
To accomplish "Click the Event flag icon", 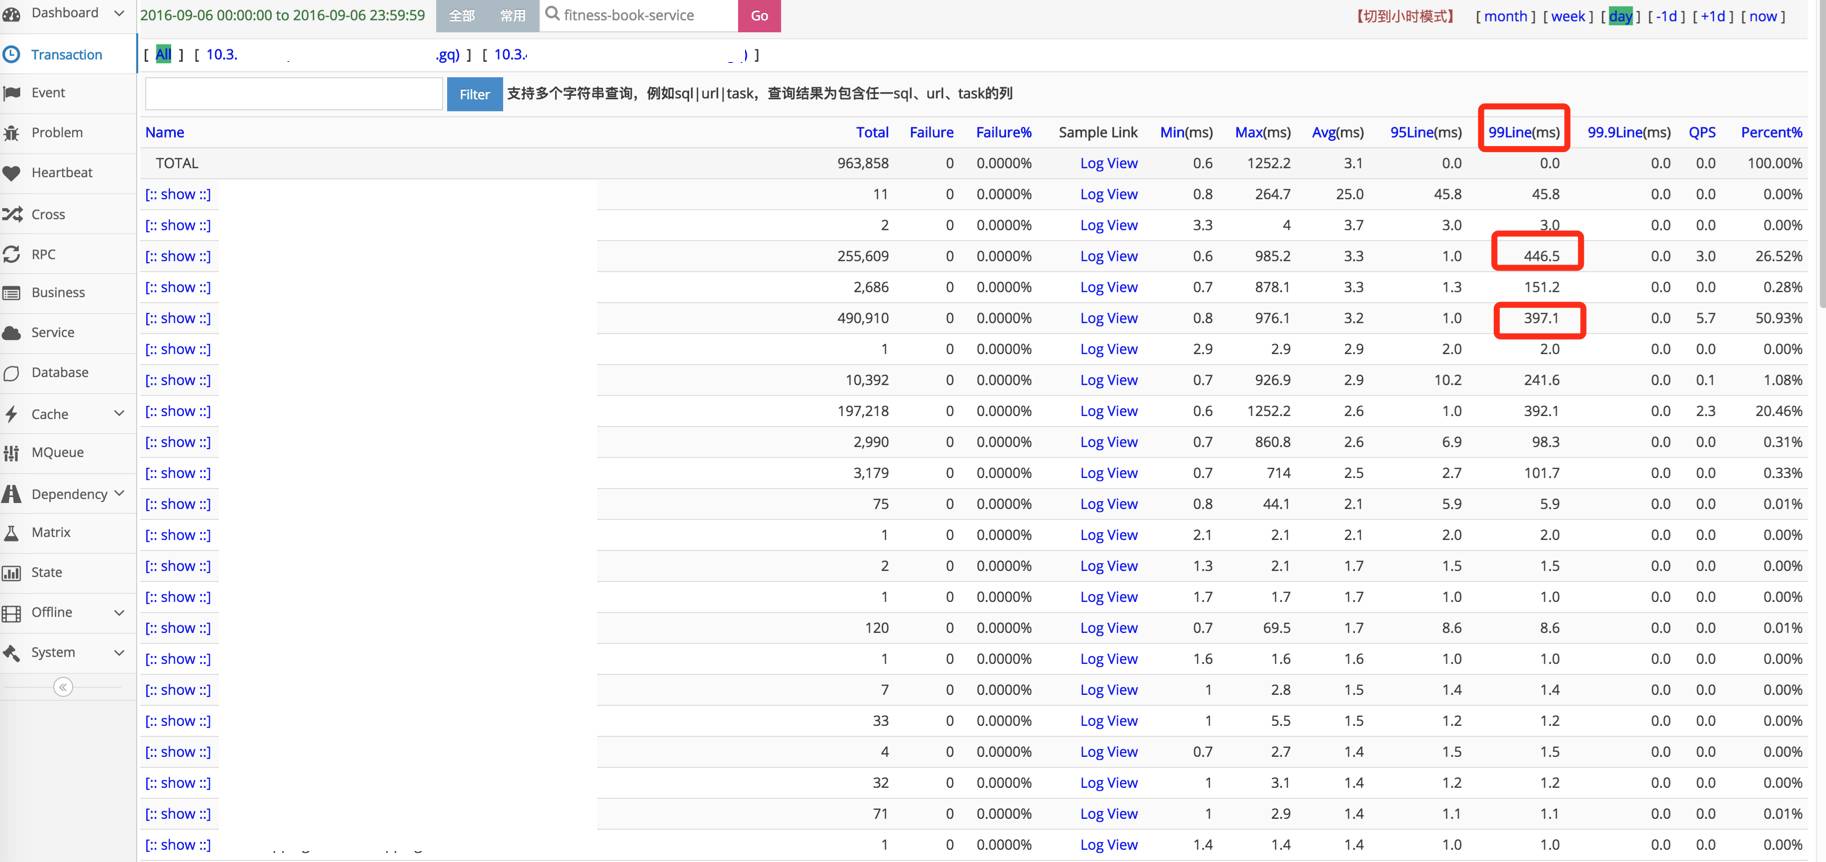I will pos(12,93).
